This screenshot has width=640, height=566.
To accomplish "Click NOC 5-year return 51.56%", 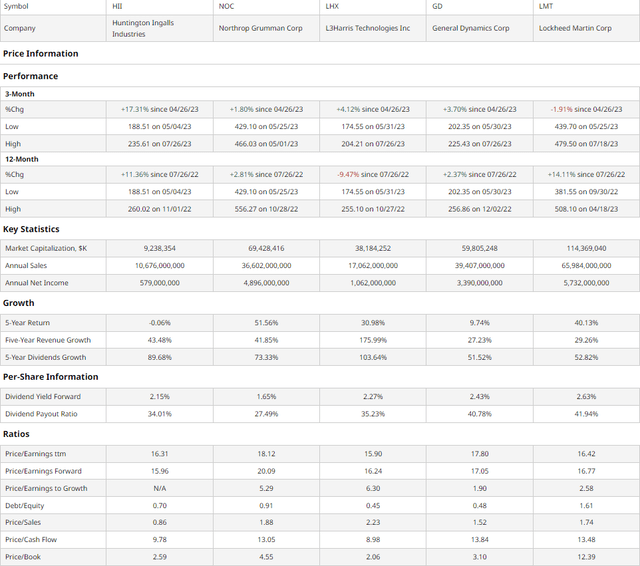I will click(x=266, y=323).
